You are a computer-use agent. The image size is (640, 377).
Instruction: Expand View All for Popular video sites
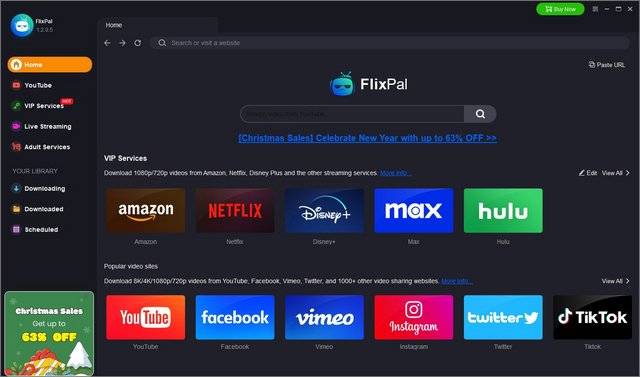tap(616, 281)
